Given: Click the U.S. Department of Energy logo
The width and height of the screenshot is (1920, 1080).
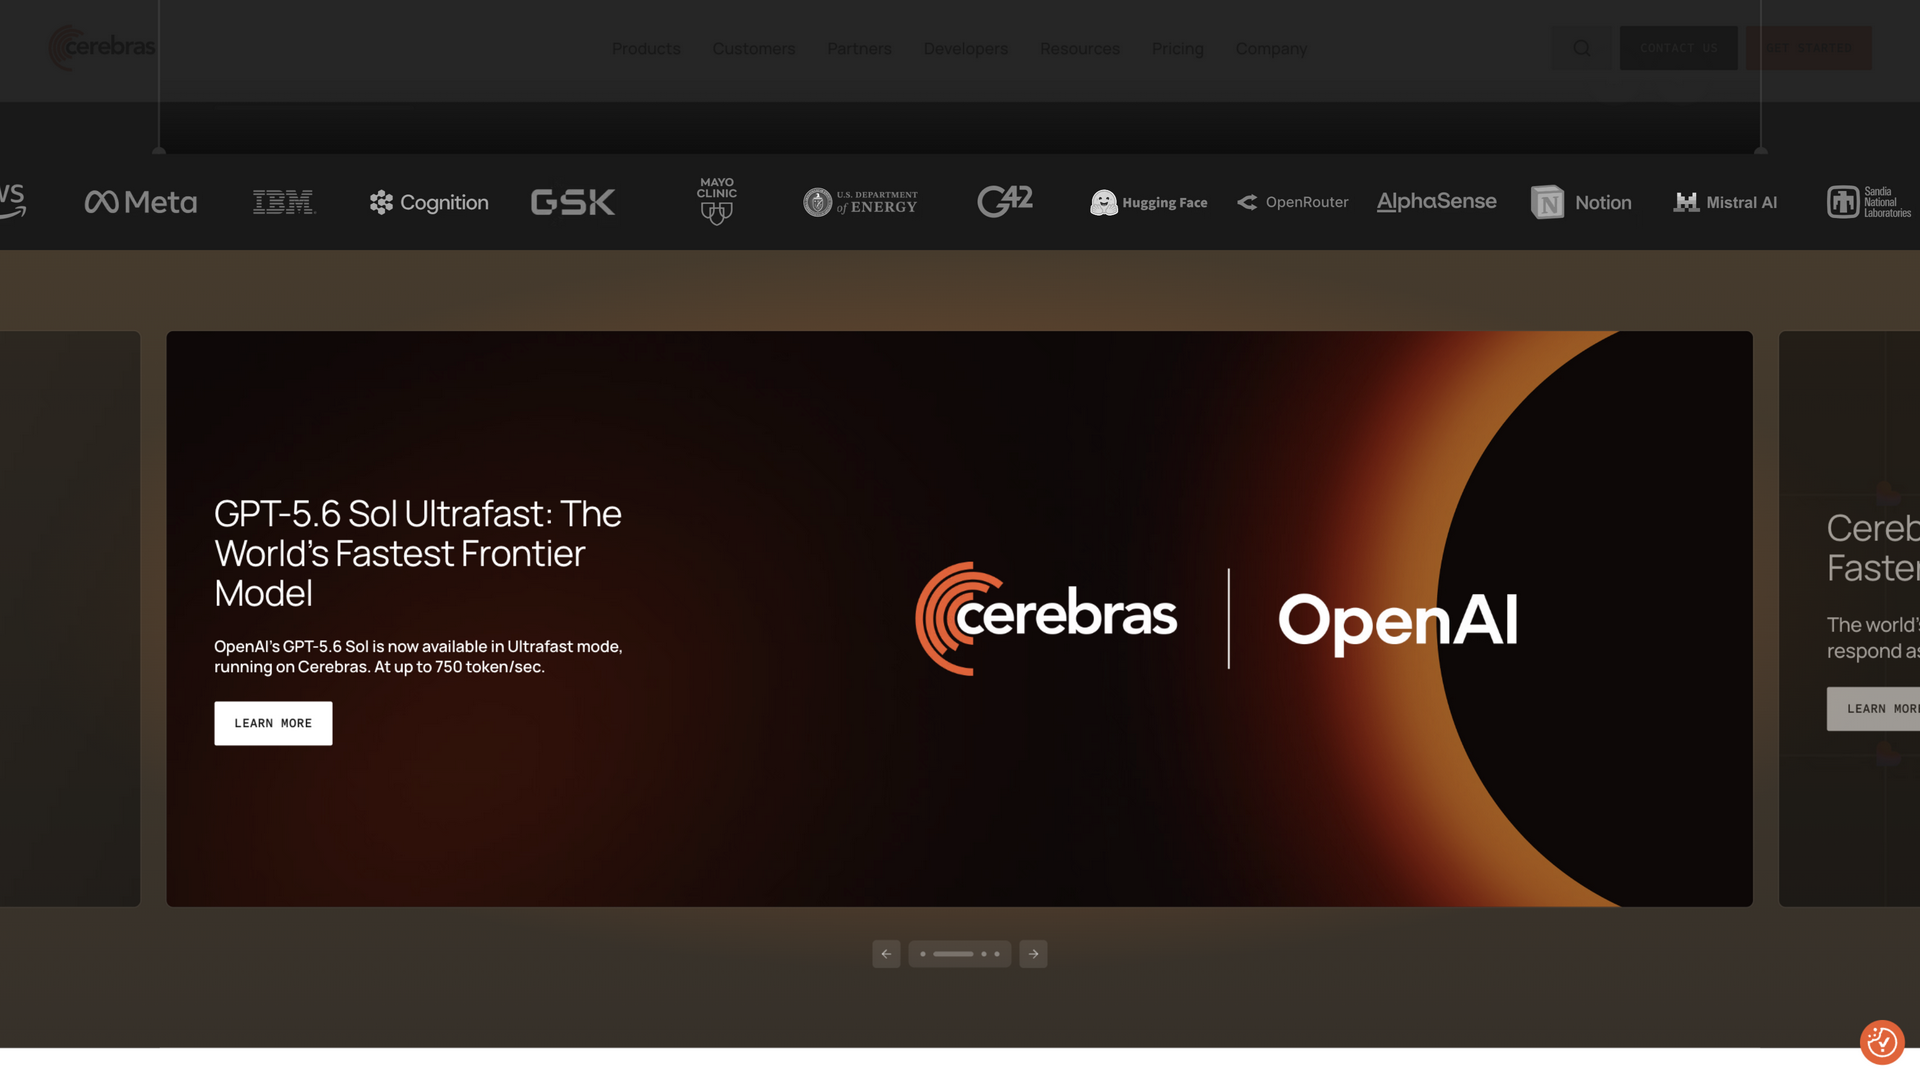Looking at the screenshot, I should [861, 202].
